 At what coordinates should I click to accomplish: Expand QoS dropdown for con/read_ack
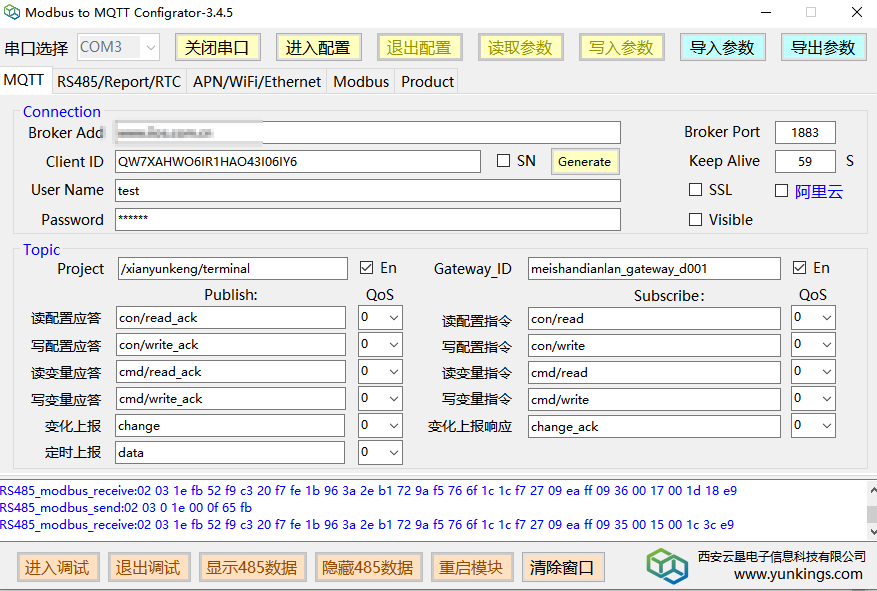tap(393, 318)
